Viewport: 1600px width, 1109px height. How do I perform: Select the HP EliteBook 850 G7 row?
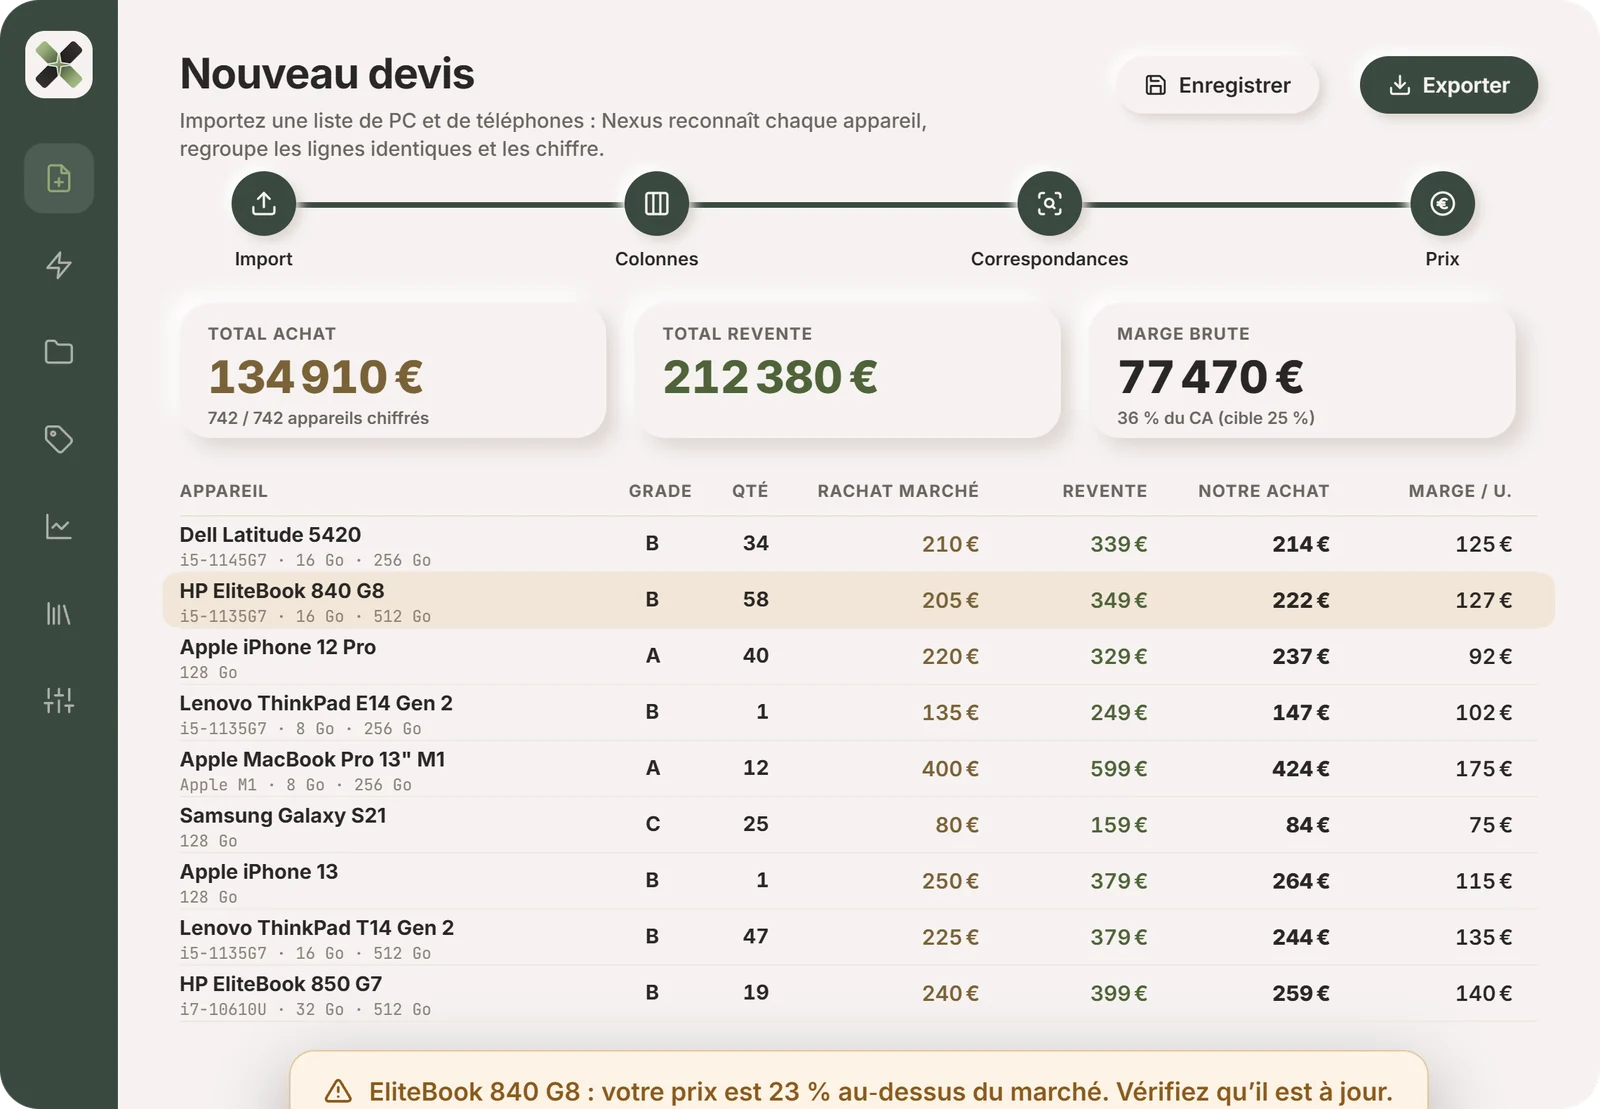pos(859,993)
